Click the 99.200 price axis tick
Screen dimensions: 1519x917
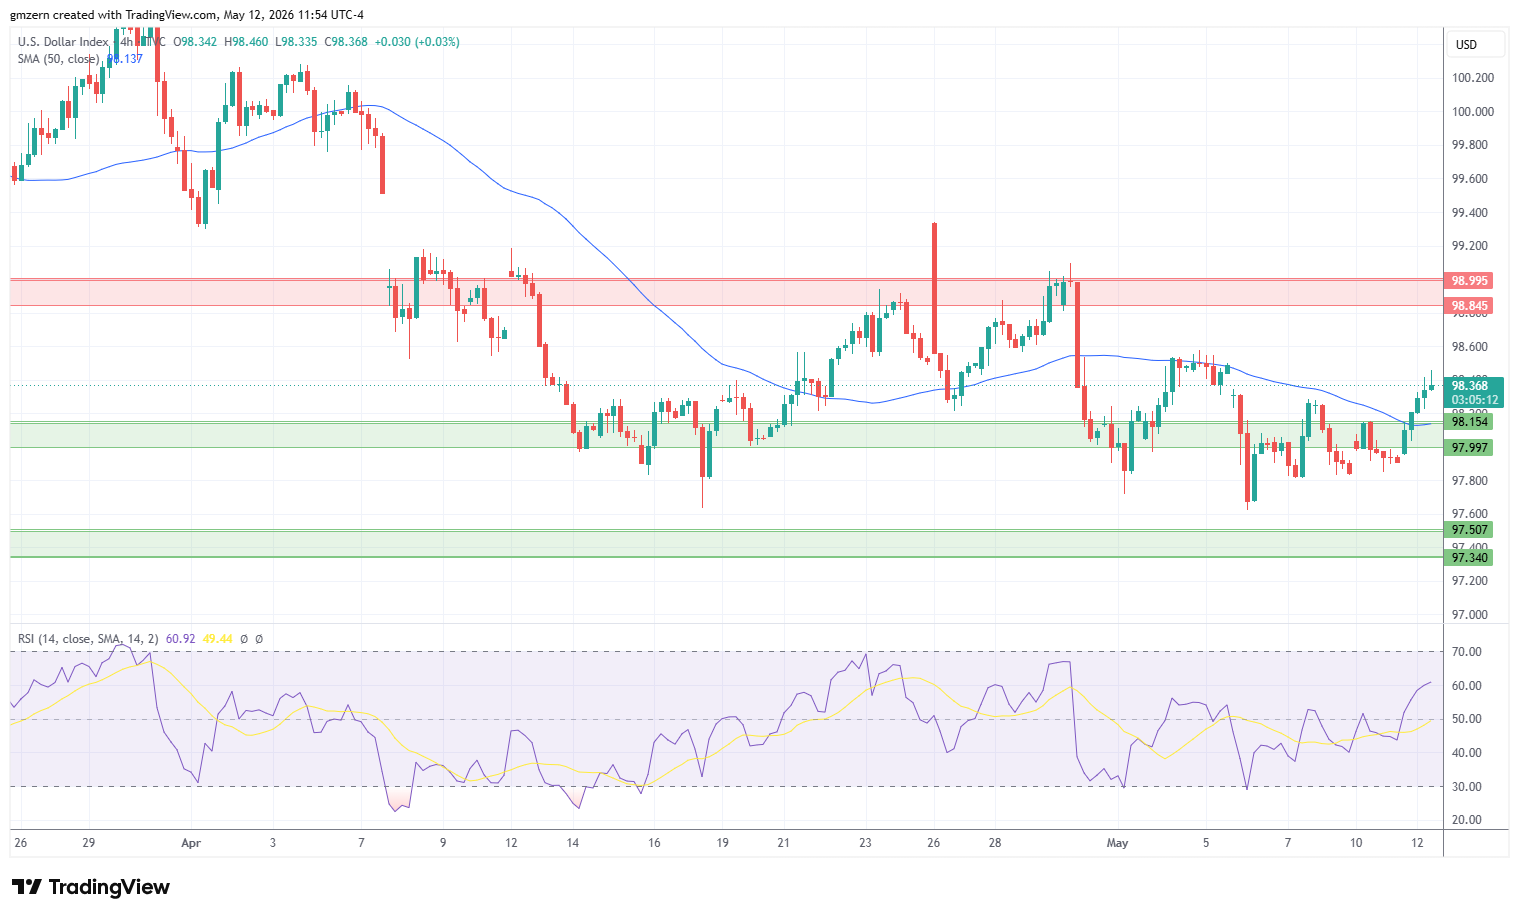[1470, 246]
